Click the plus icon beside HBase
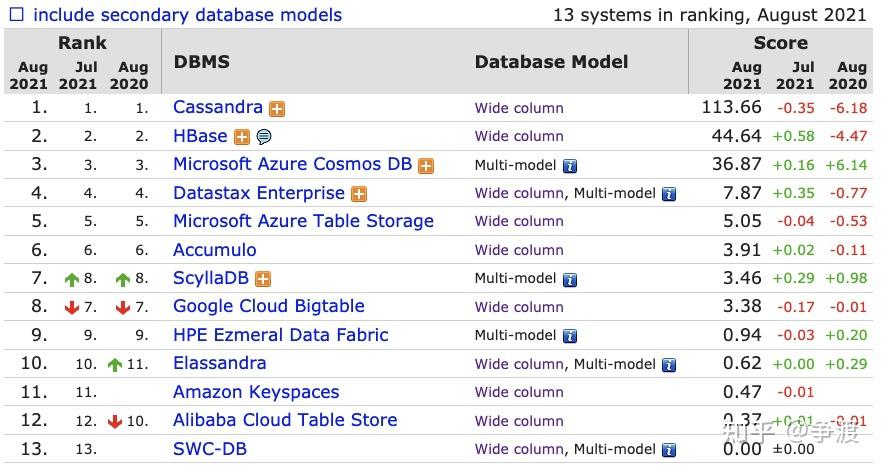Screen dimensions: 881x467 [242, 137]
